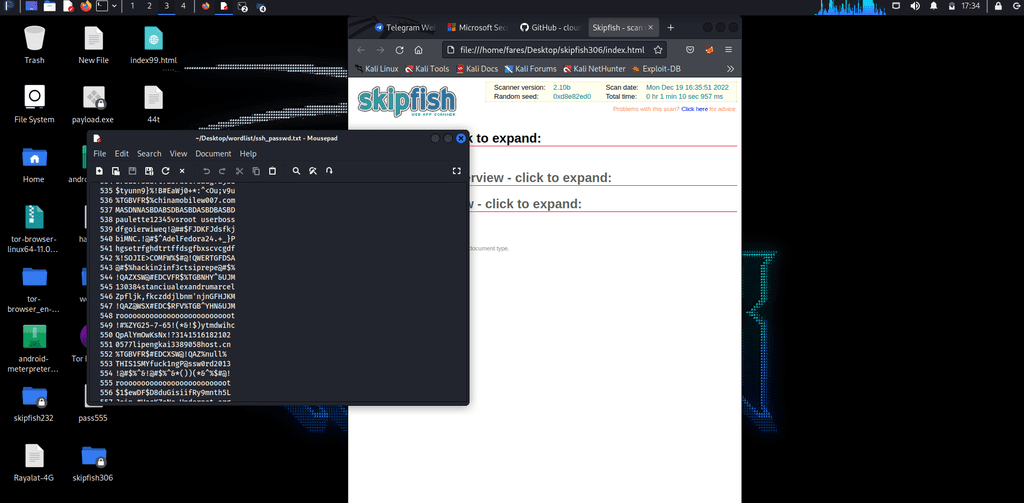Go back in Firefox navigation

coord(361,50)
